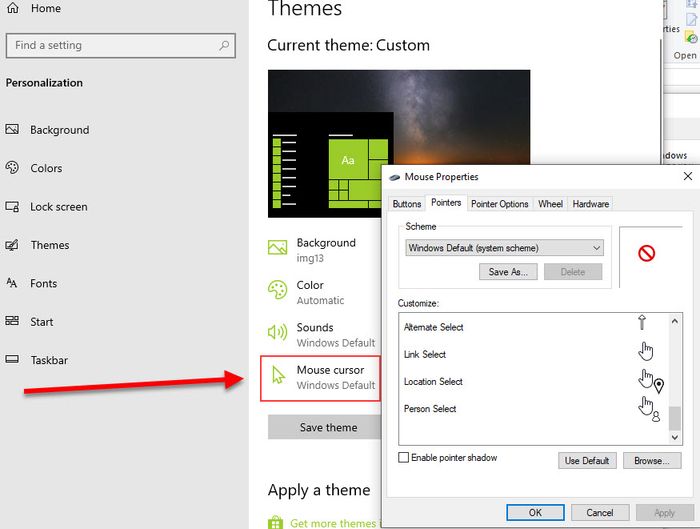Image resolution: width=700 pixels, height=529 pixels.
Task: Open Background label in sidebar
Action: (x=59, y=130)
